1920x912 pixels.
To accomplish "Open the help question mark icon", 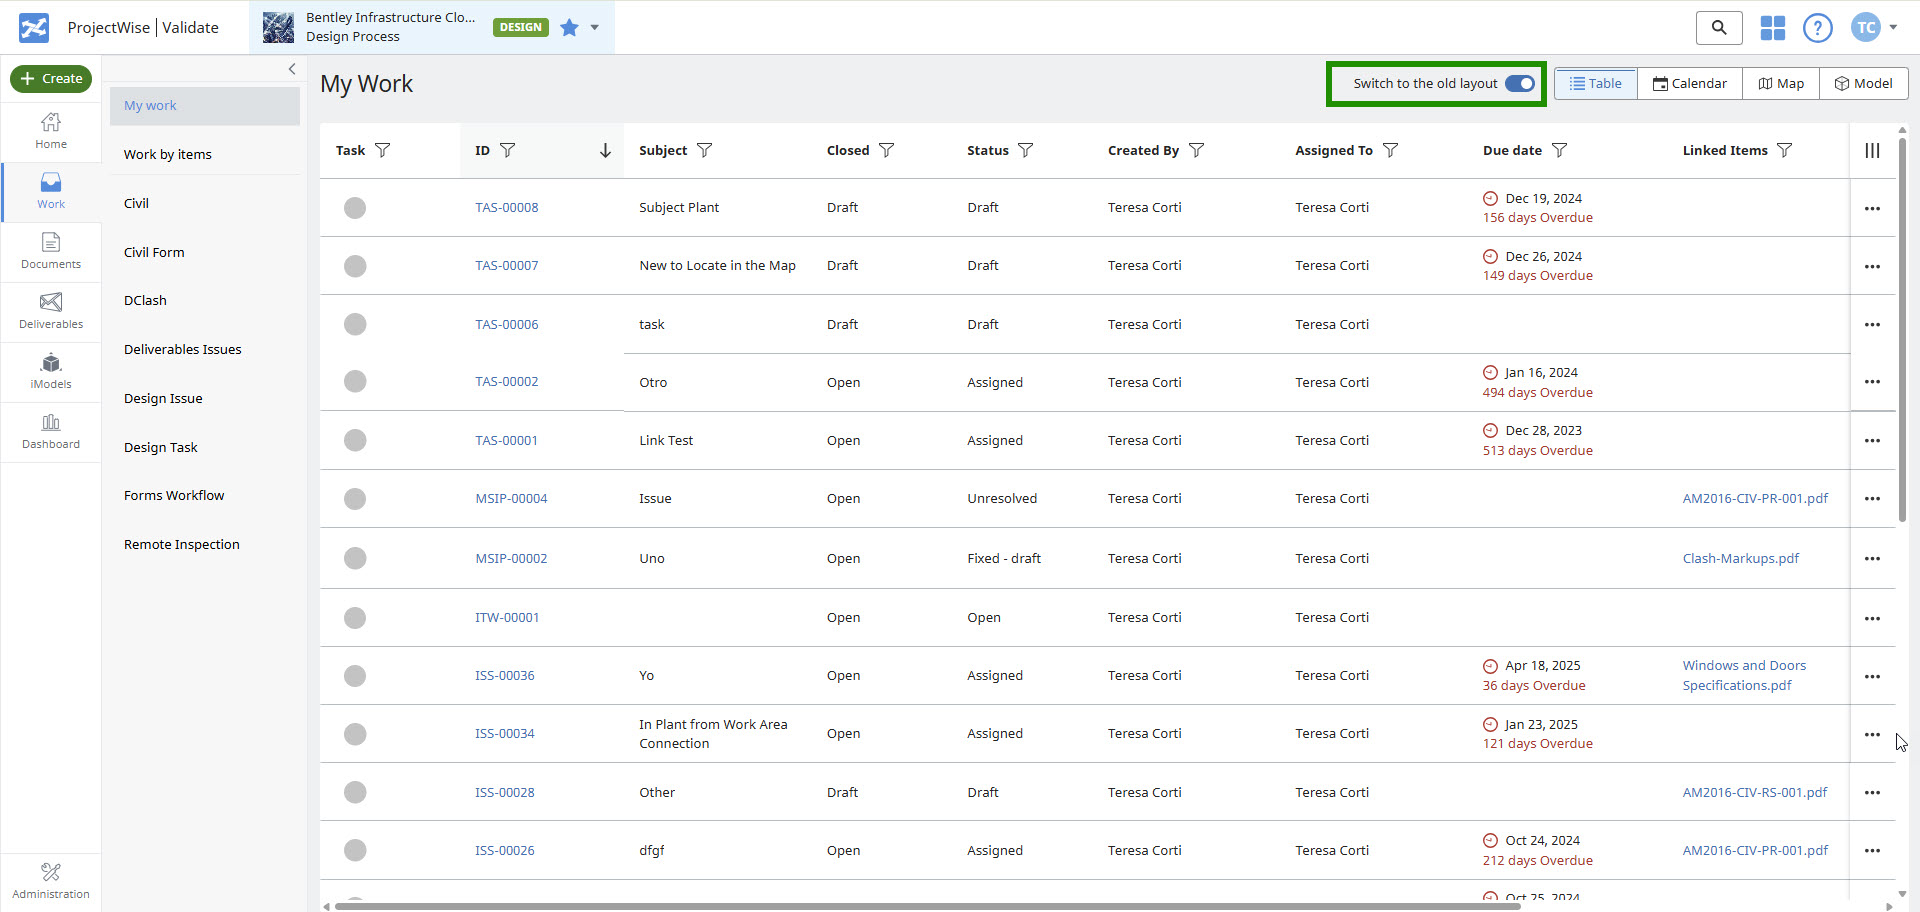I will coord(1817,28).
